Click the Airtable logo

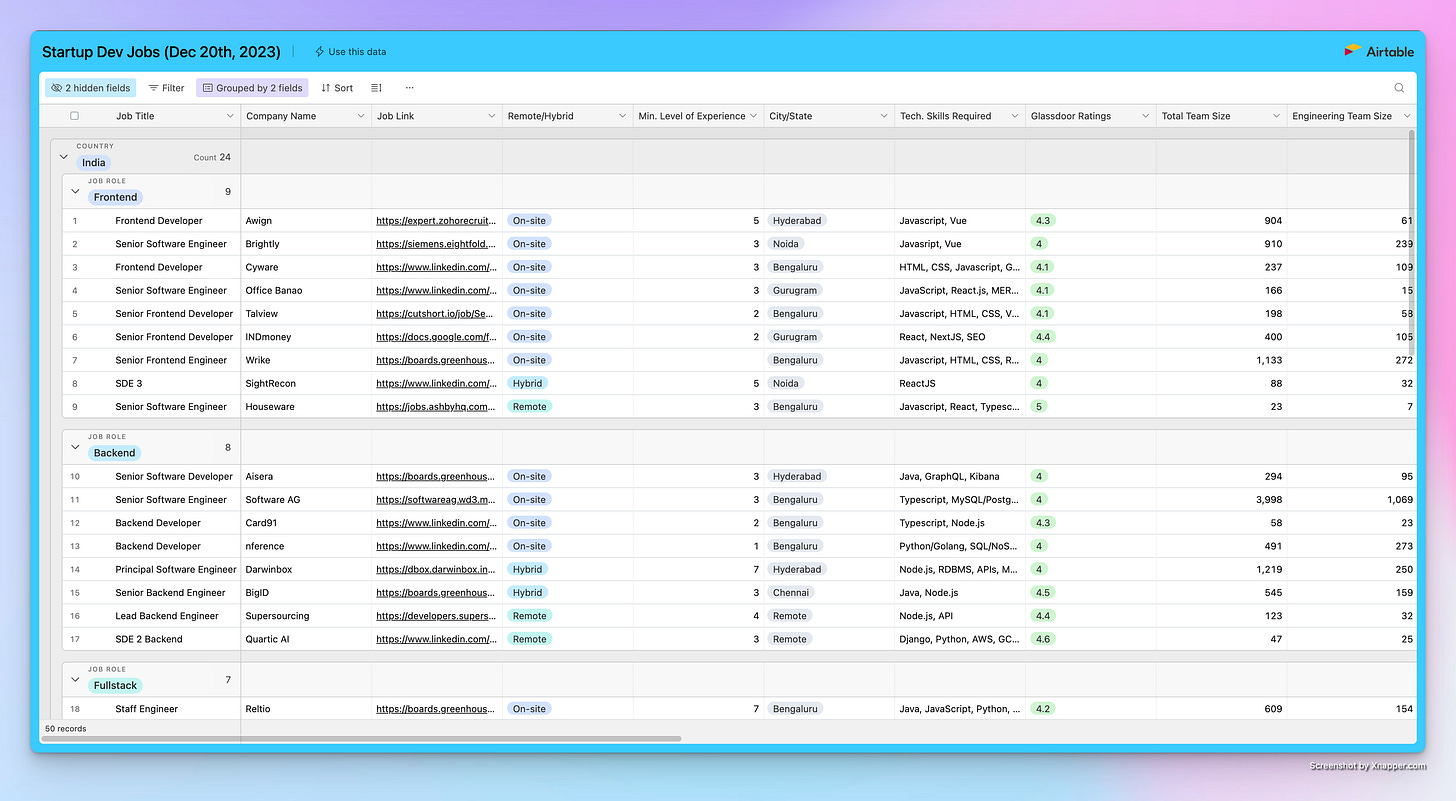[1380, 51]
